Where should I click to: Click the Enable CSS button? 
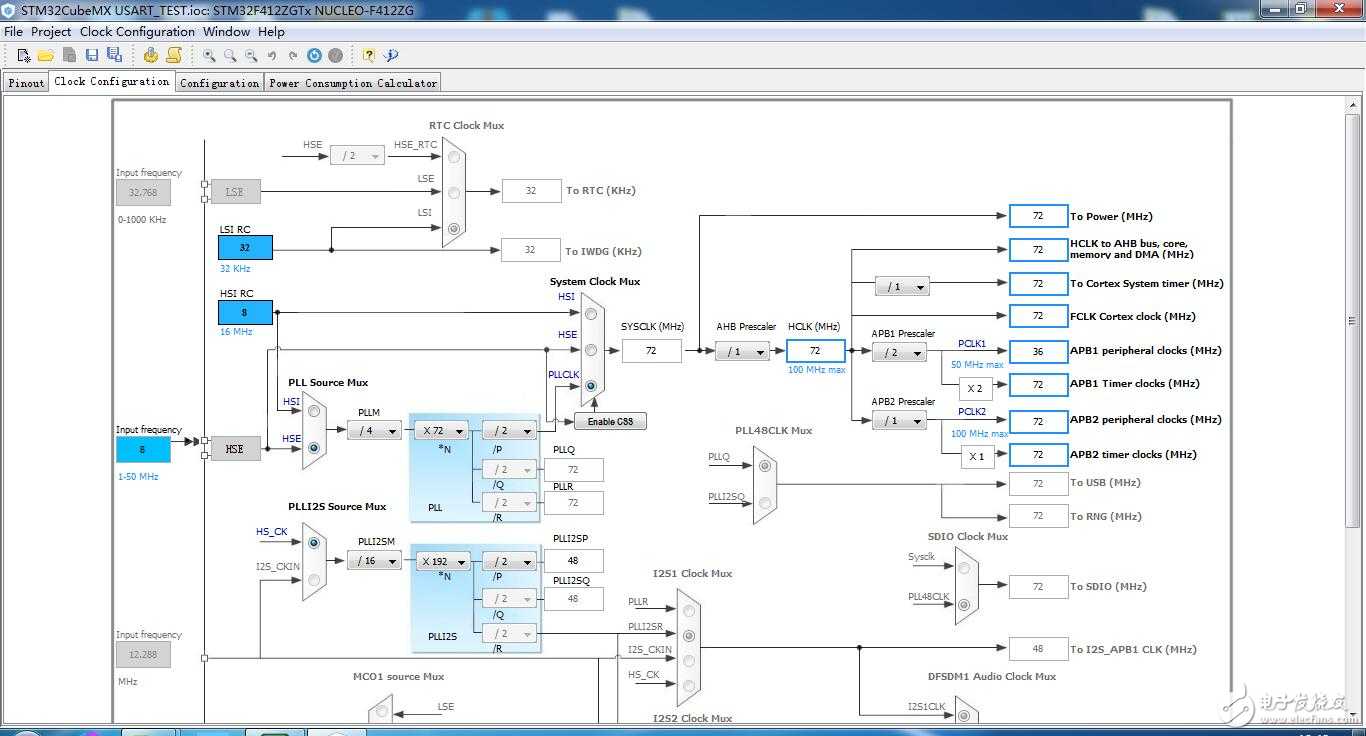[x=610, y=421]
